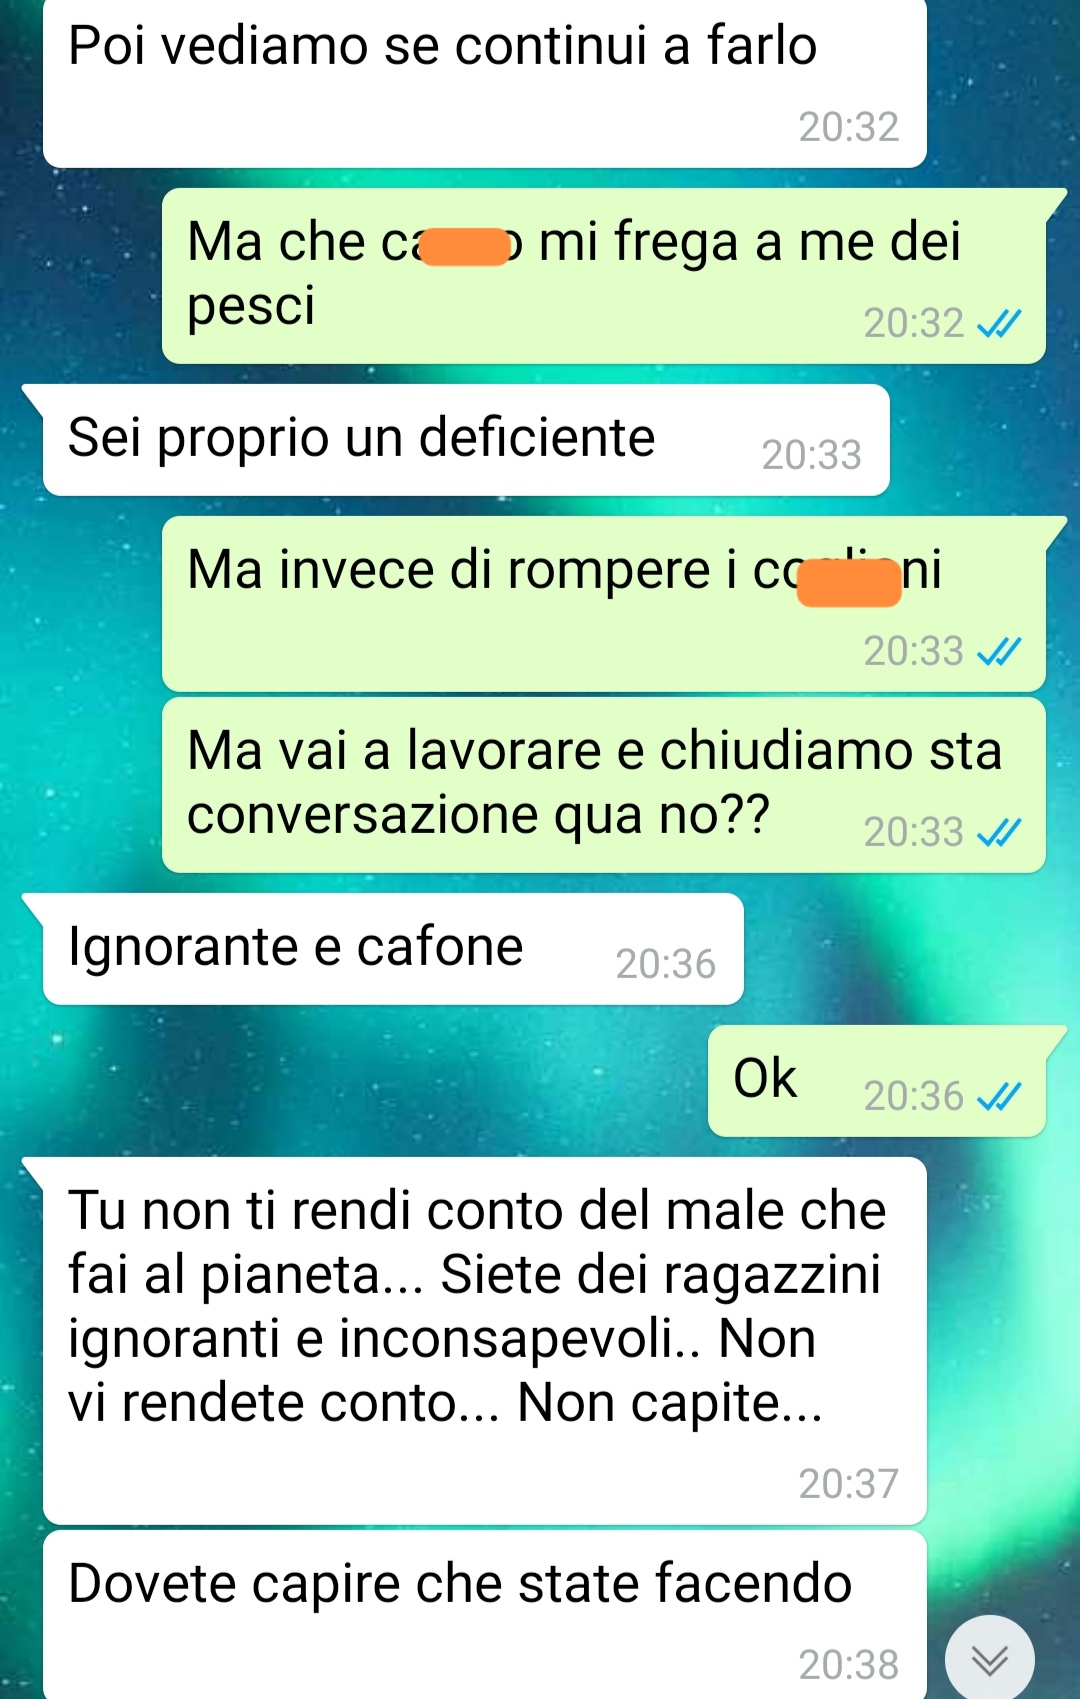Tap read ticks on 'rompere' message

coord(998,652)
